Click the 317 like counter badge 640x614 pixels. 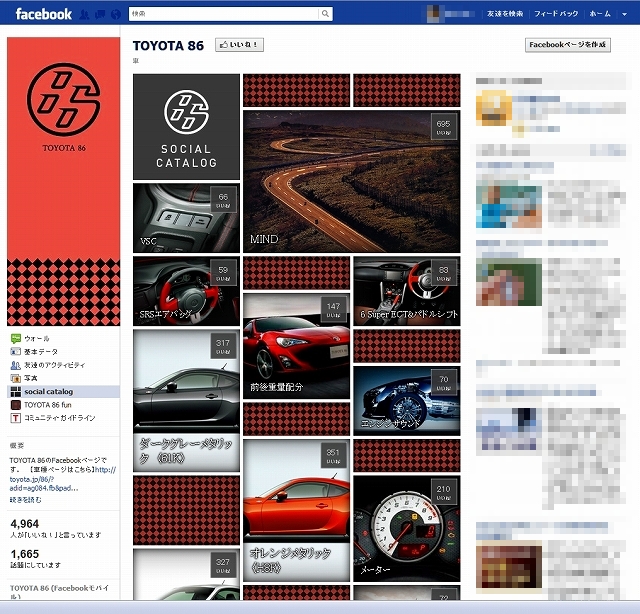(x=223, y=346)
